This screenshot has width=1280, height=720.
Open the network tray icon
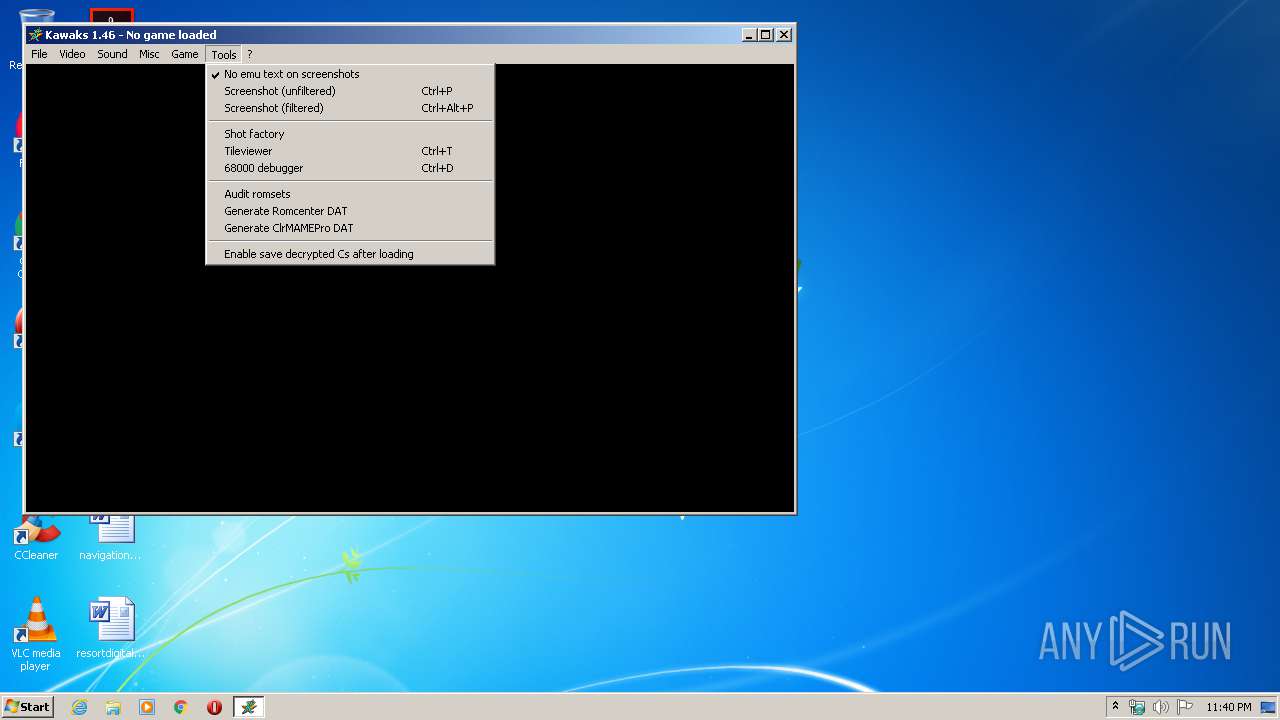click(1137, 707)
